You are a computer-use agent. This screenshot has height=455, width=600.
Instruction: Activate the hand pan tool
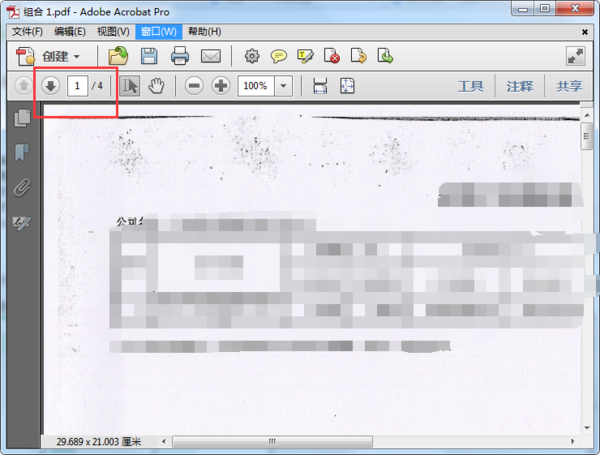tap(156, 86)
